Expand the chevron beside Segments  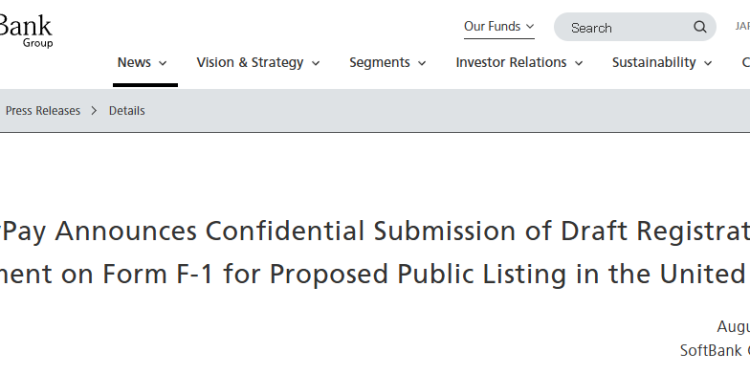421,63
